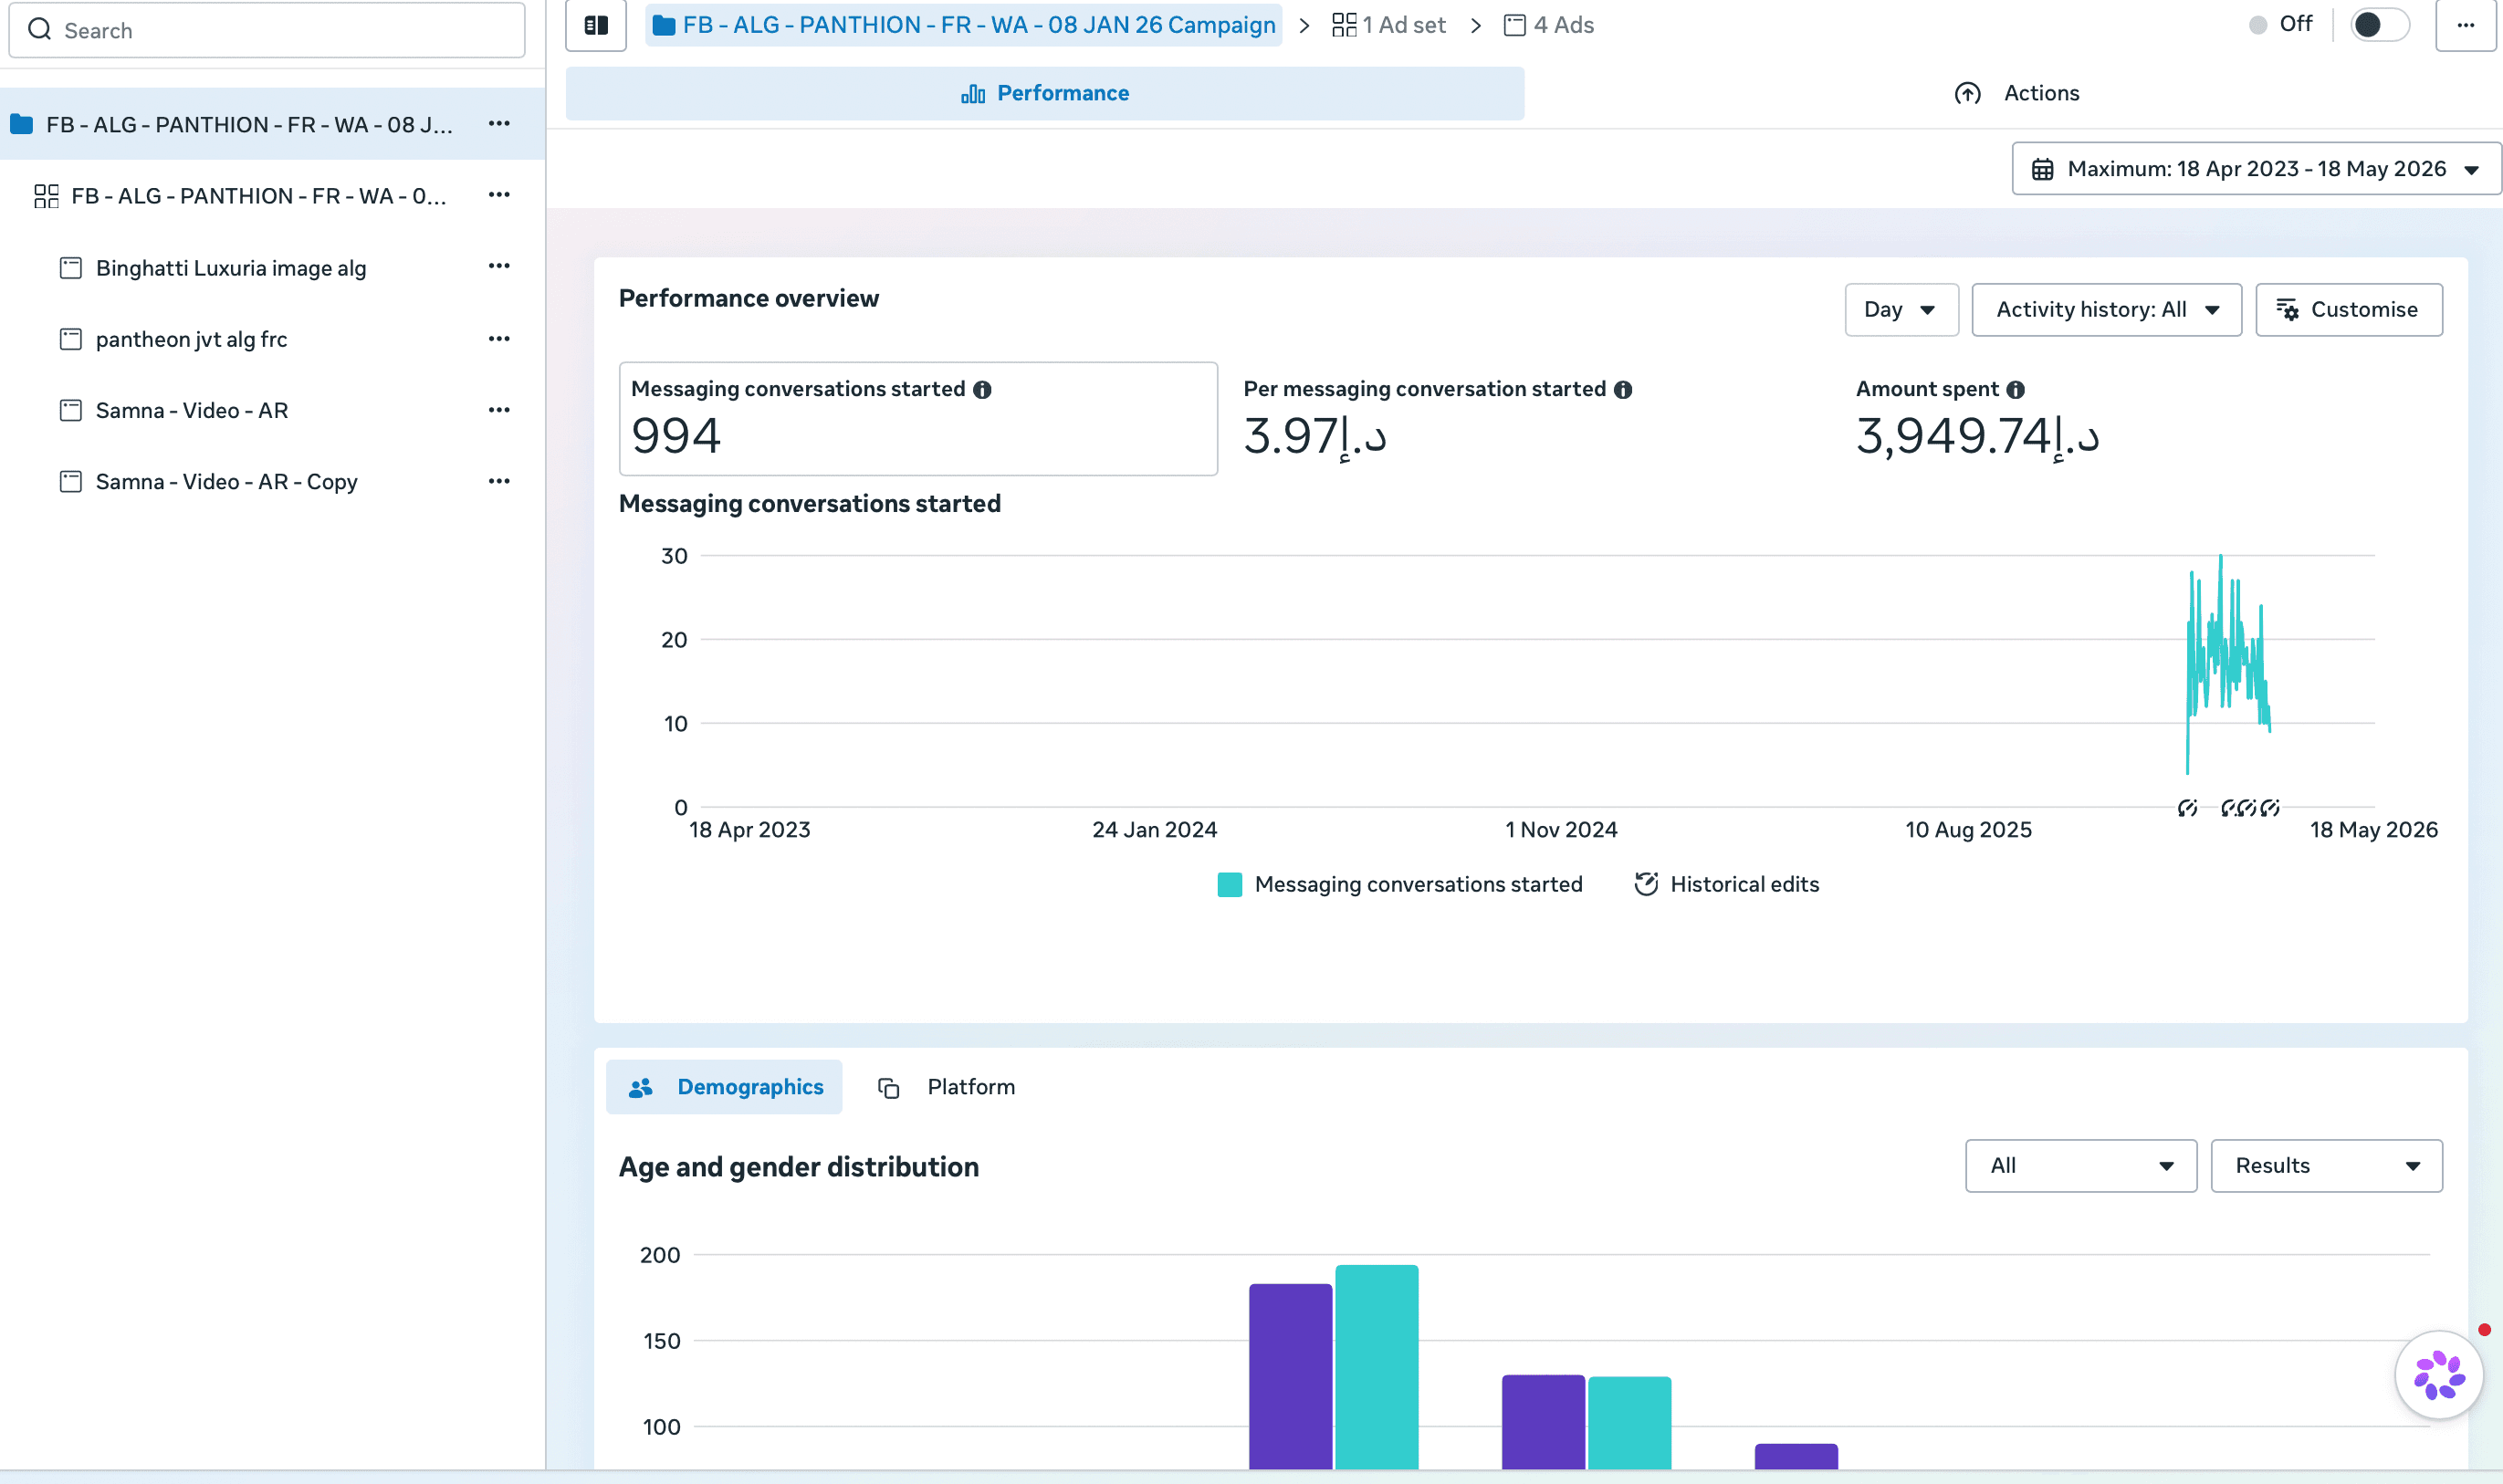The image size is (2503, 1484).
Task: Click into the Search field
Action: pyautogui.click(x=267, y=30)
